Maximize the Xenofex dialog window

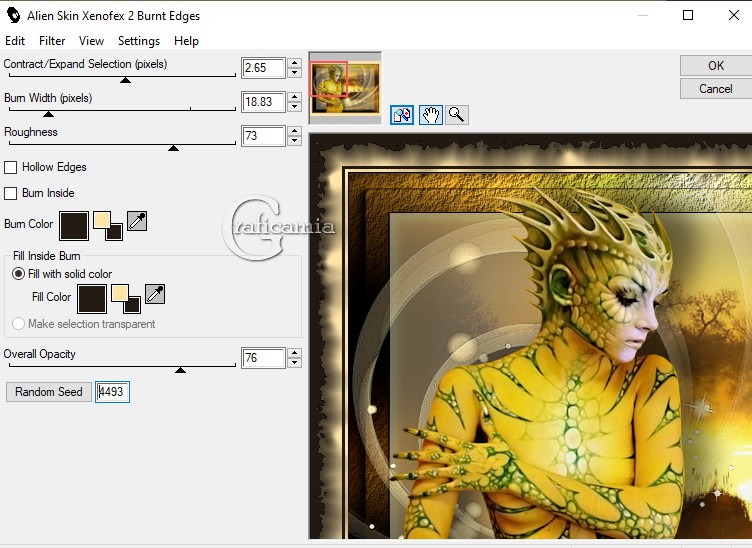tap(688, 15)
